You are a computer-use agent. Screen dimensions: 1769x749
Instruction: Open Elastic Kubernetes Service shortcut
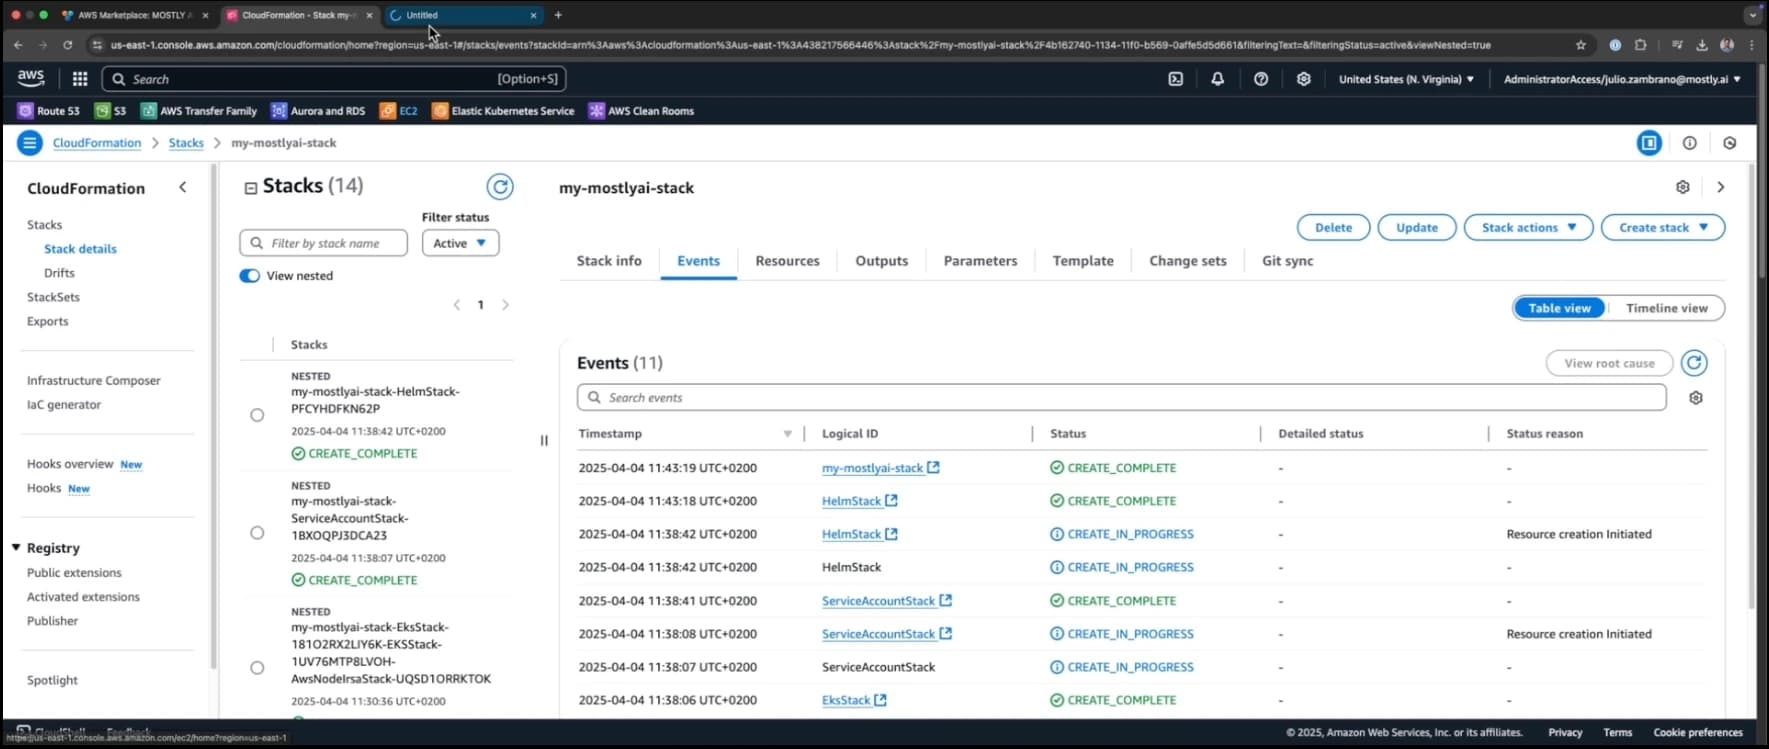(503, 111)
